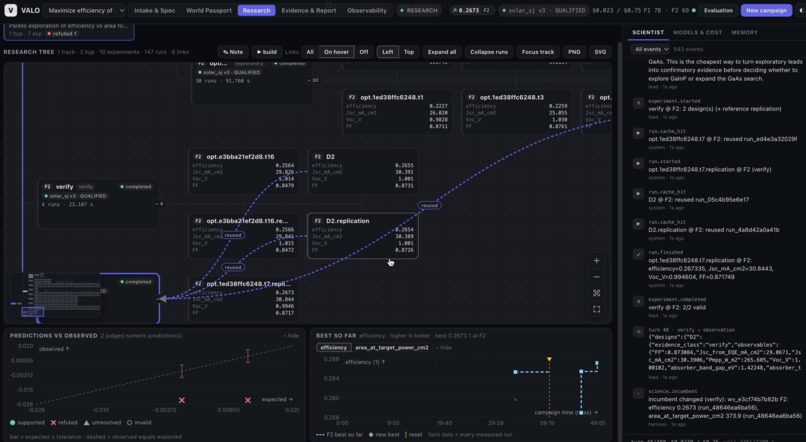Export the tree as SVG
806x442 pixels.
(x=600, y=52)
